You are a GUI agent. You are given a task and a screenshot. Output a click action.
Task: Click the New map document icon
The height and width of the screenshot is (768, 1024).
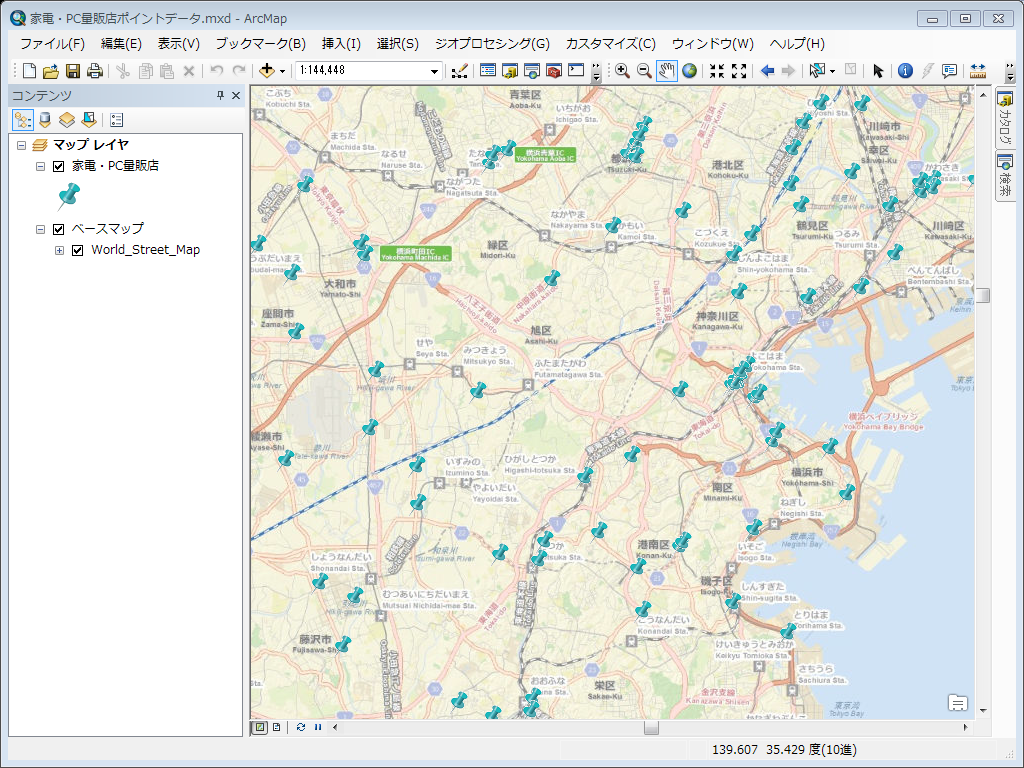pos(29,71)
